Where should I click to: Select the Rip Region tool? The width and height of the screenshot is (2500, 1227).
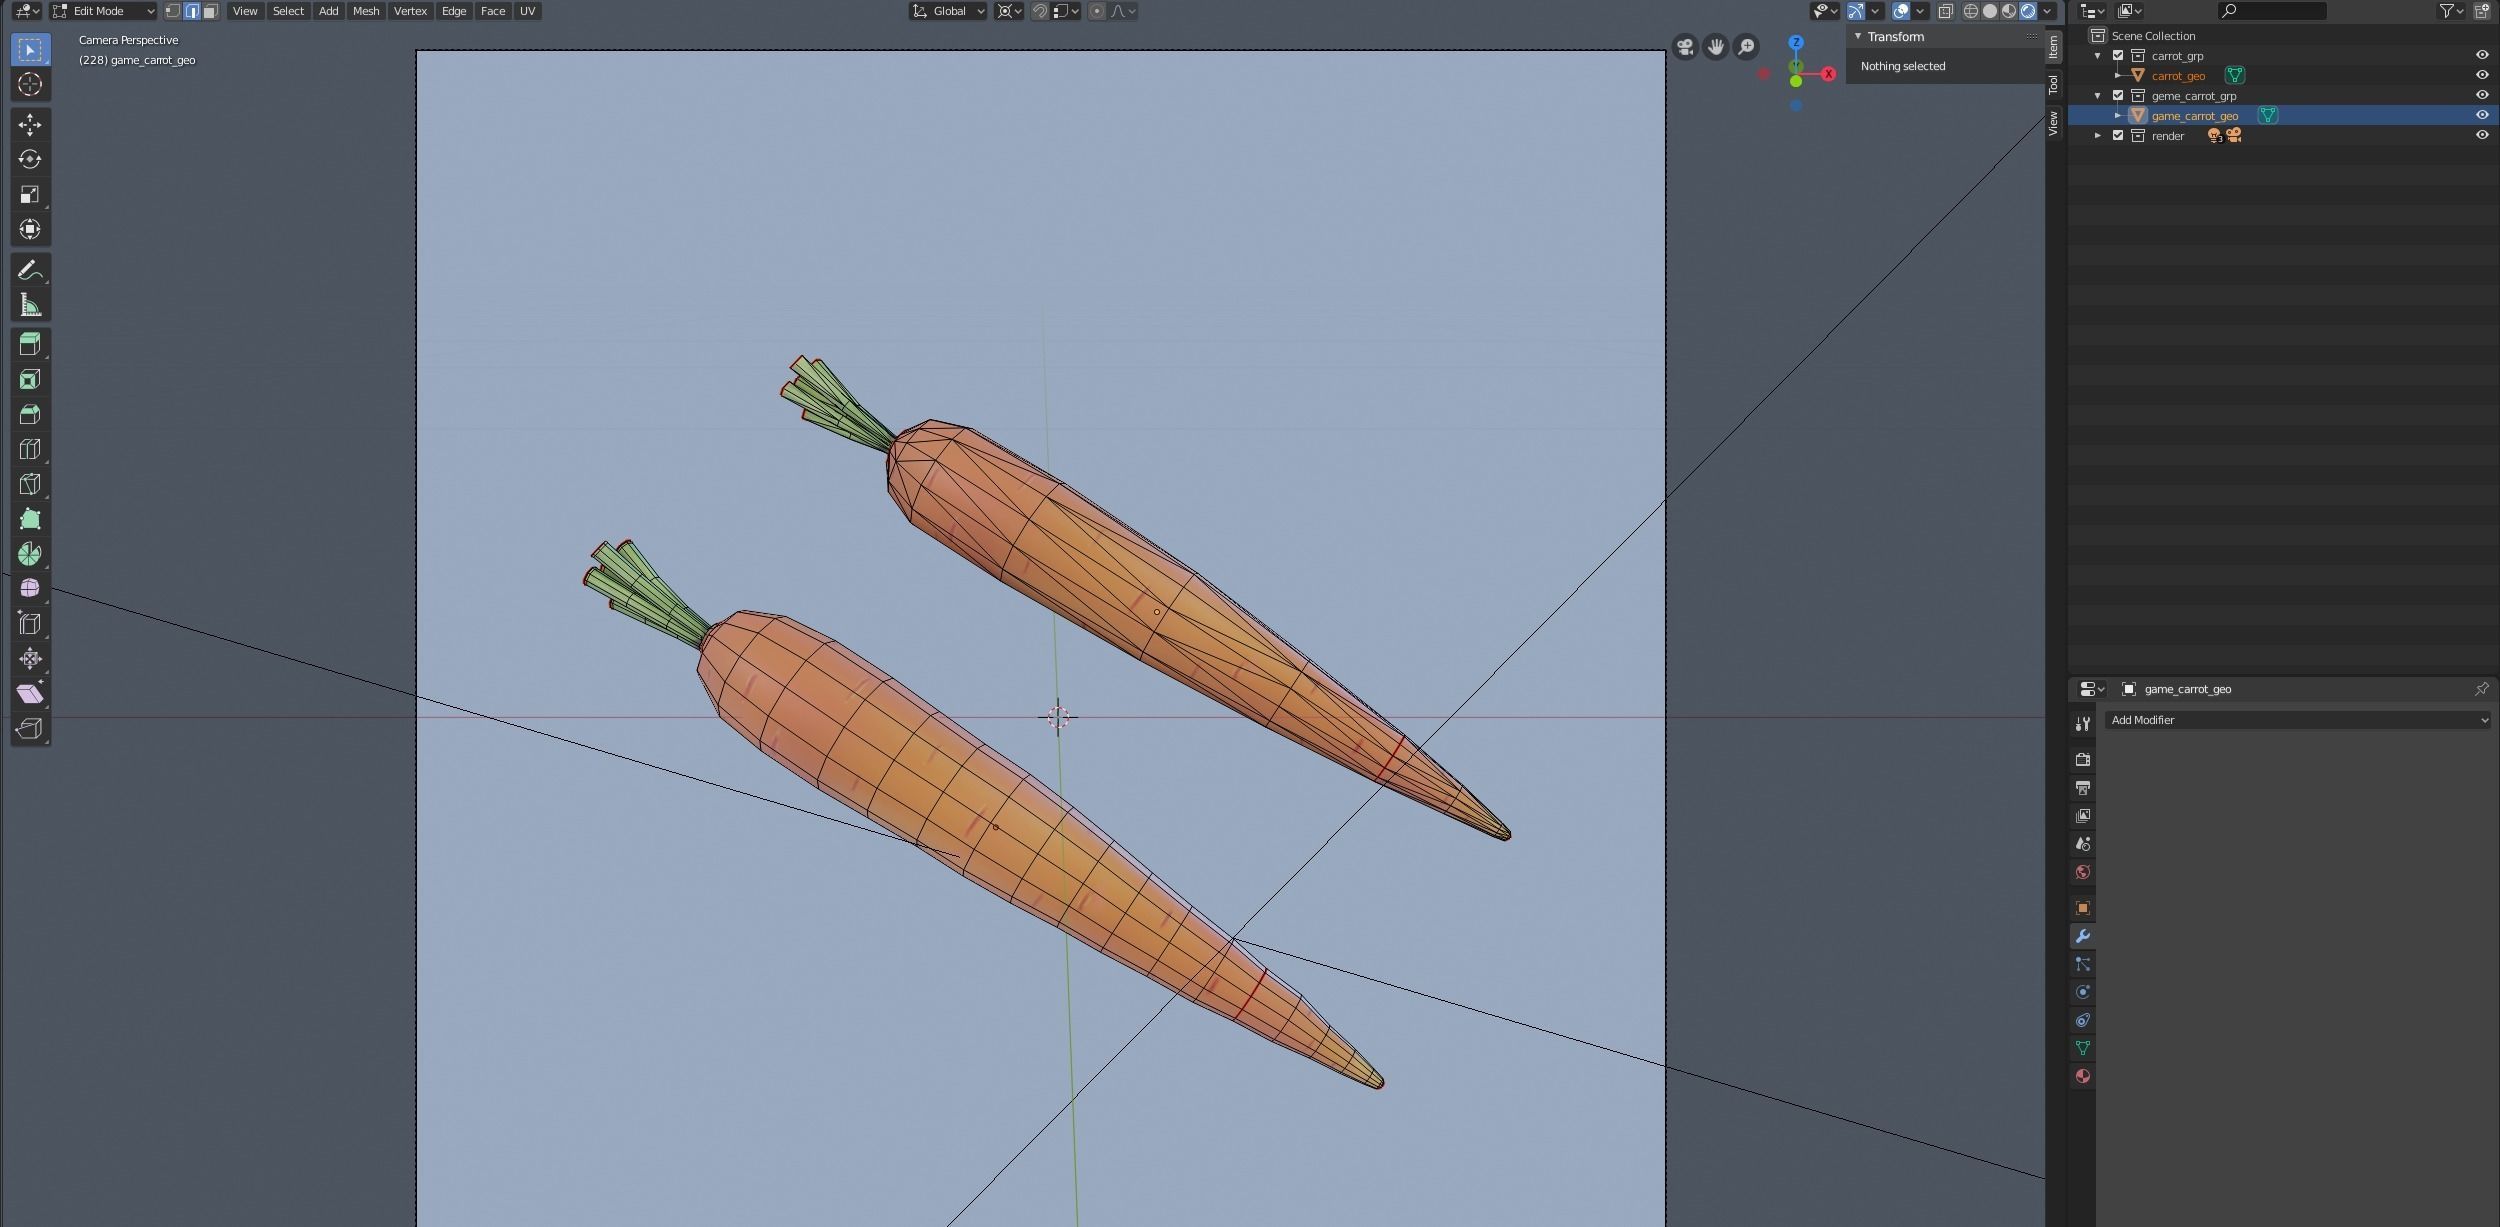point(30,729)
